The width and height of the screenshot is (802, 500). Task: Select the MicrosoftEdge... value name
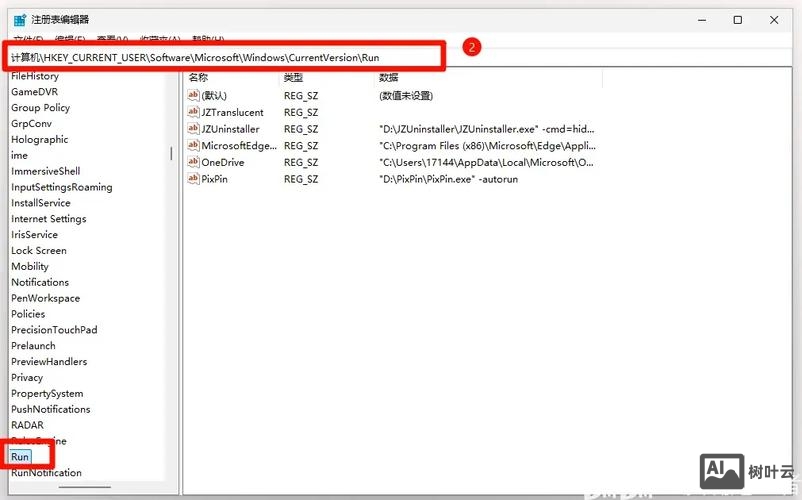point(239,146)
